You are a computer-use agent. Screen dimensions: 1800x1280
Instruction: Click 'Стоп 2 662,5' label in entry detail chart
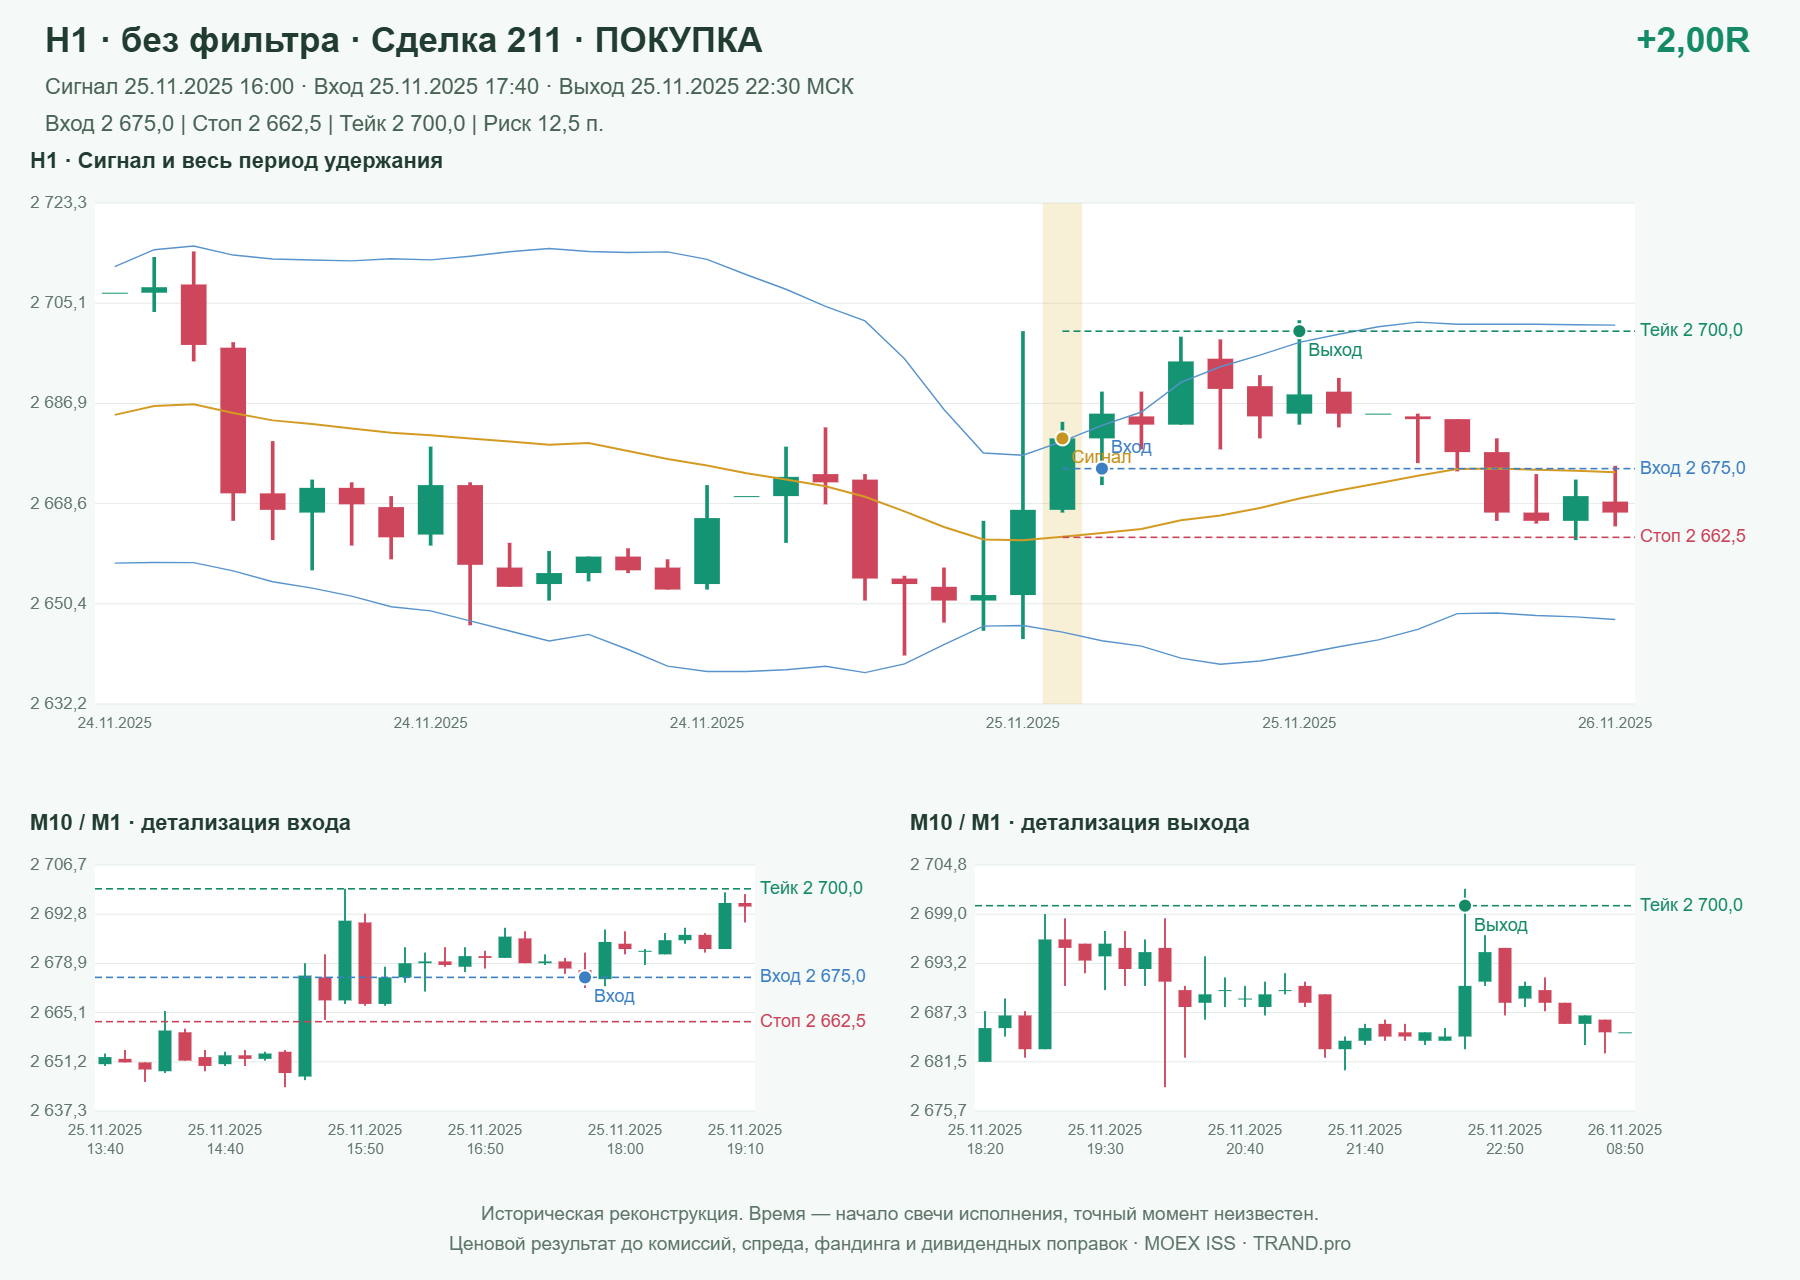coord(812,1021)
